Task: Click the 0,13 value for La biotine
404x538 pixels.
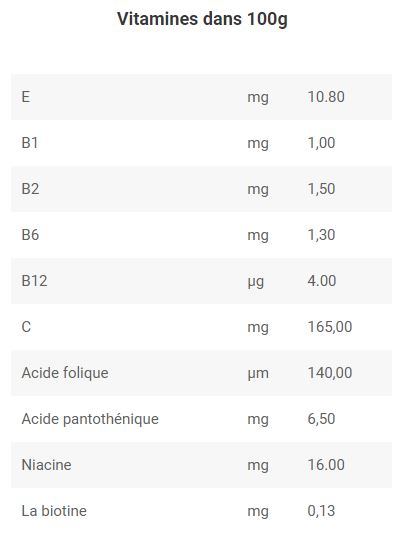Action: coord(321,511)
